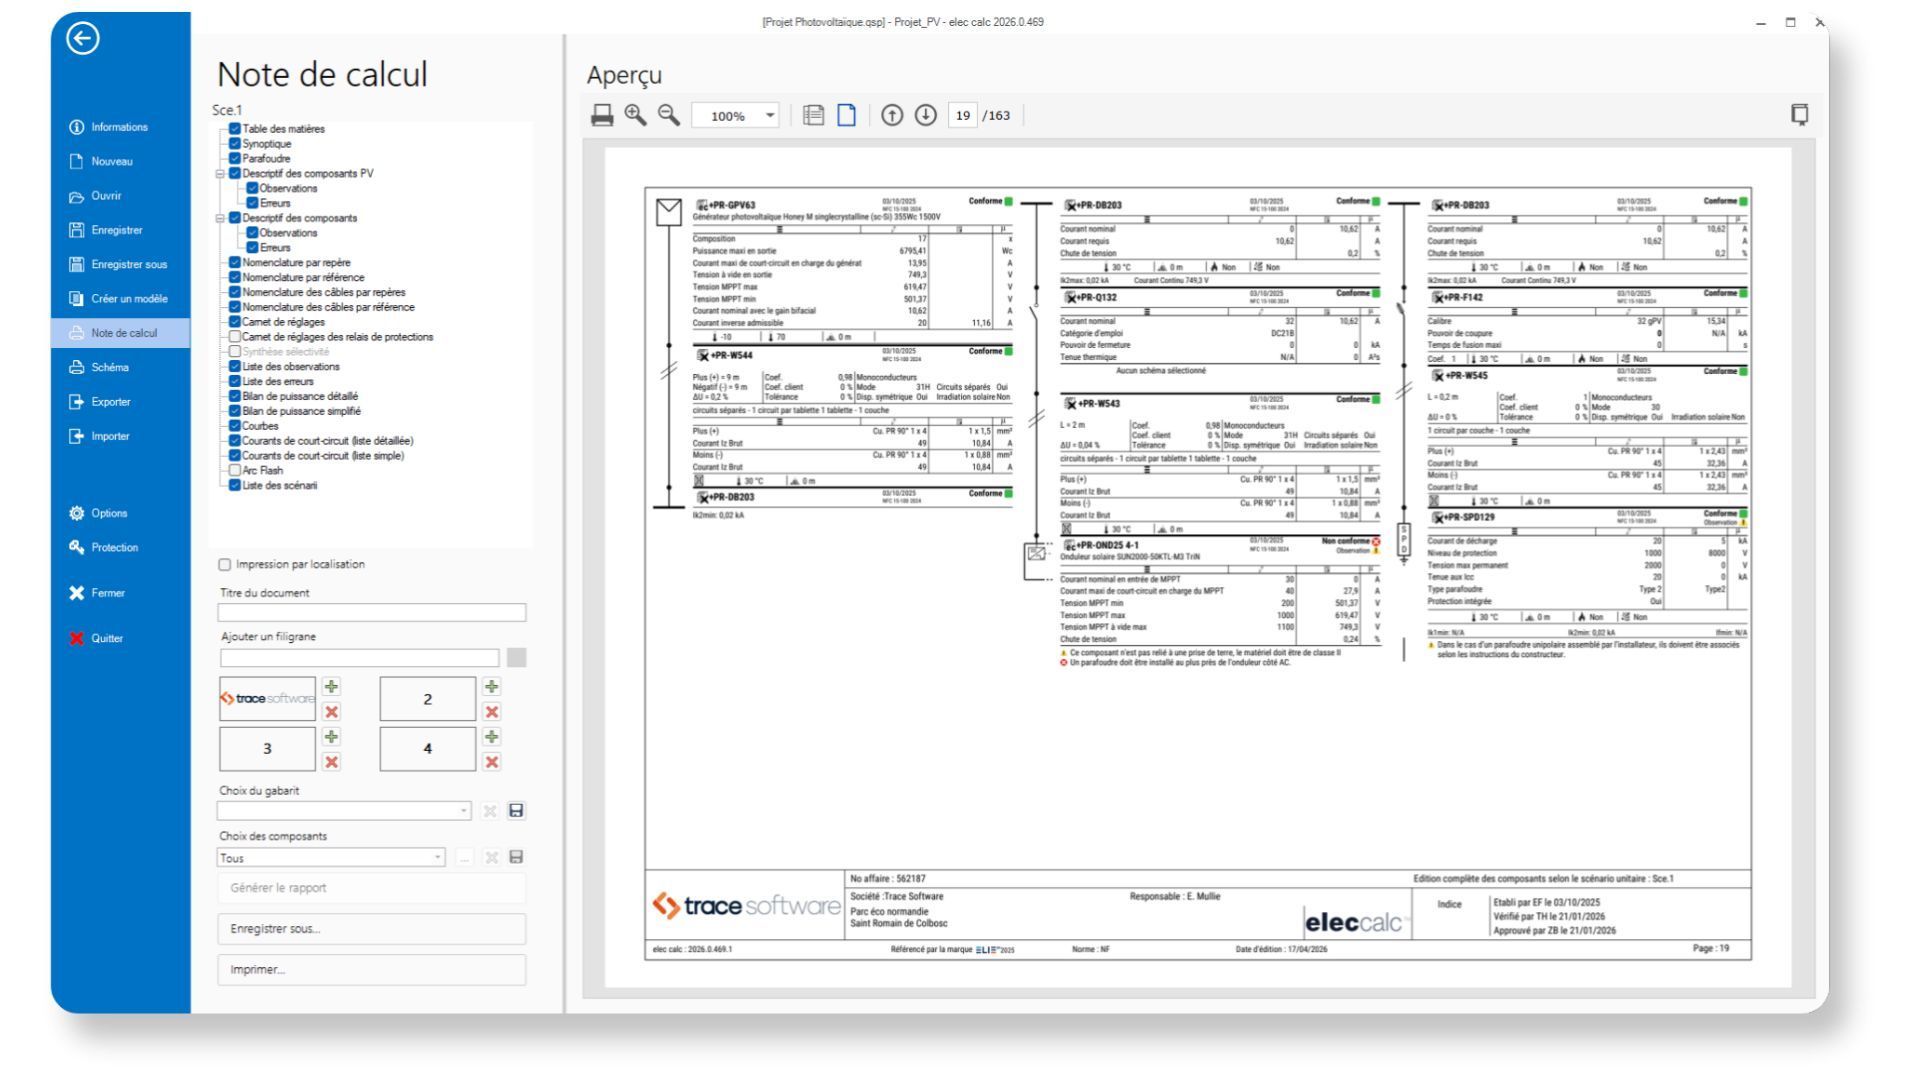Open Protection key item in sidebar

click(x=103, y=547)
